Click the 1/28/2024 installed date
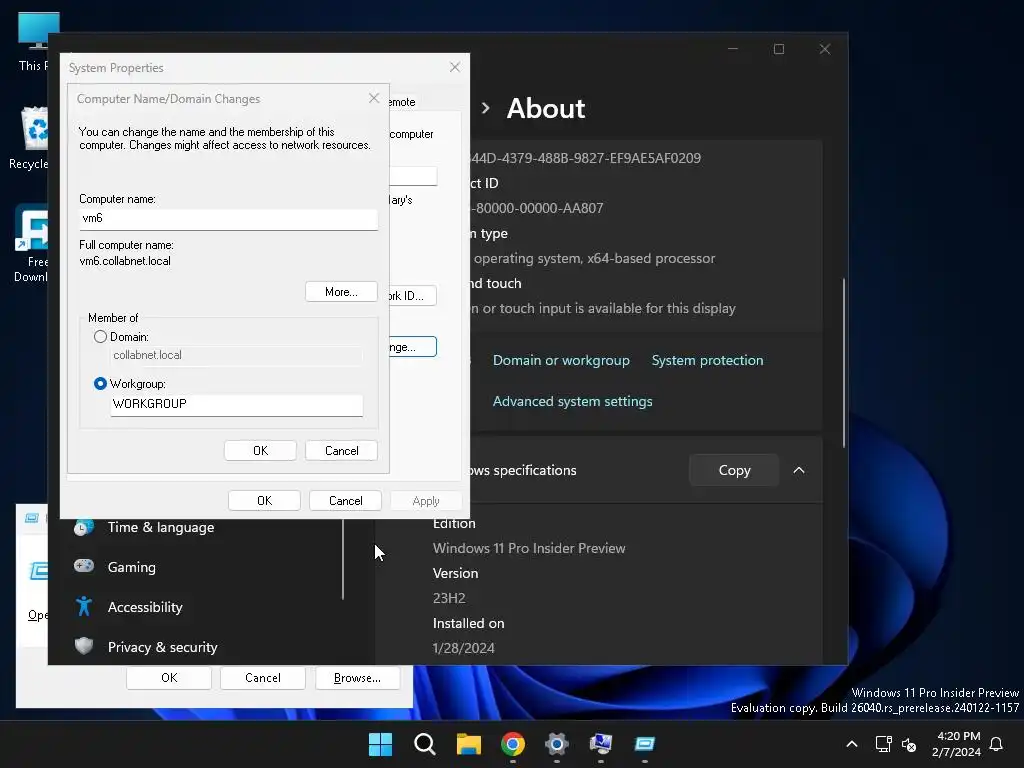1024x768 pixels. (464, 648)
